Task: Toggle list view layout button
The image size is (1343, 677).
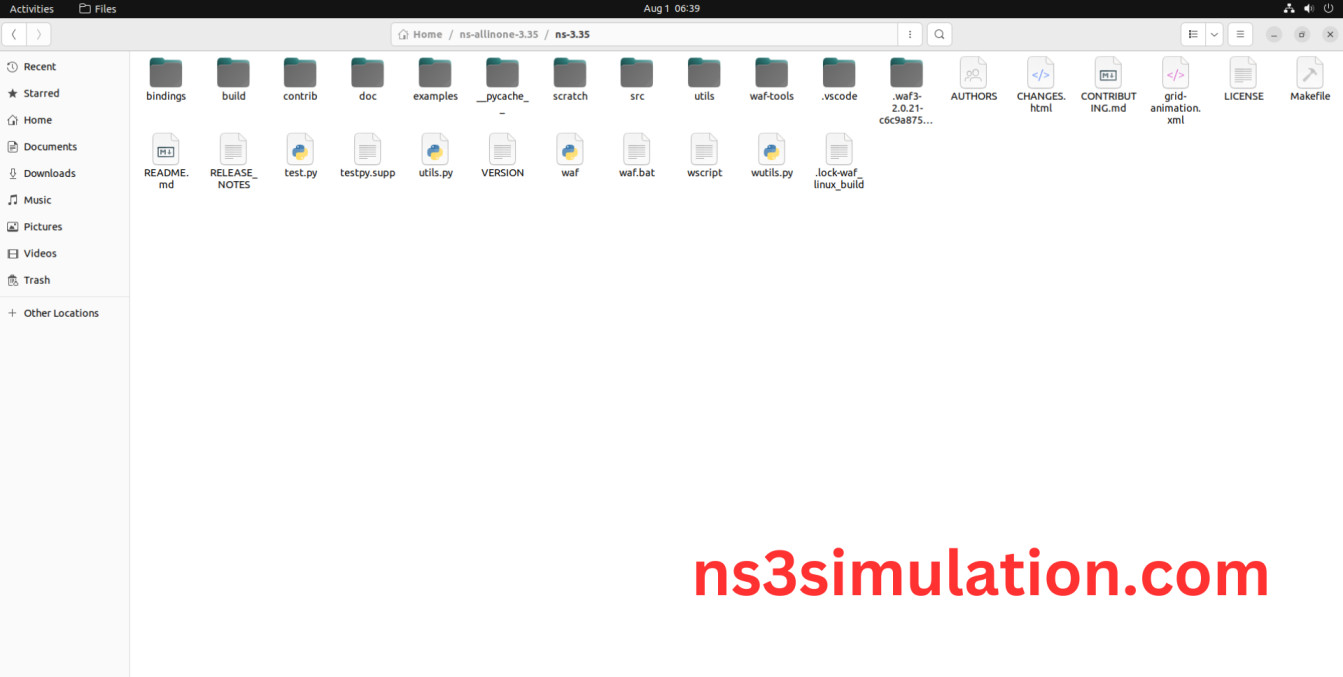Action: point(1193,34)
